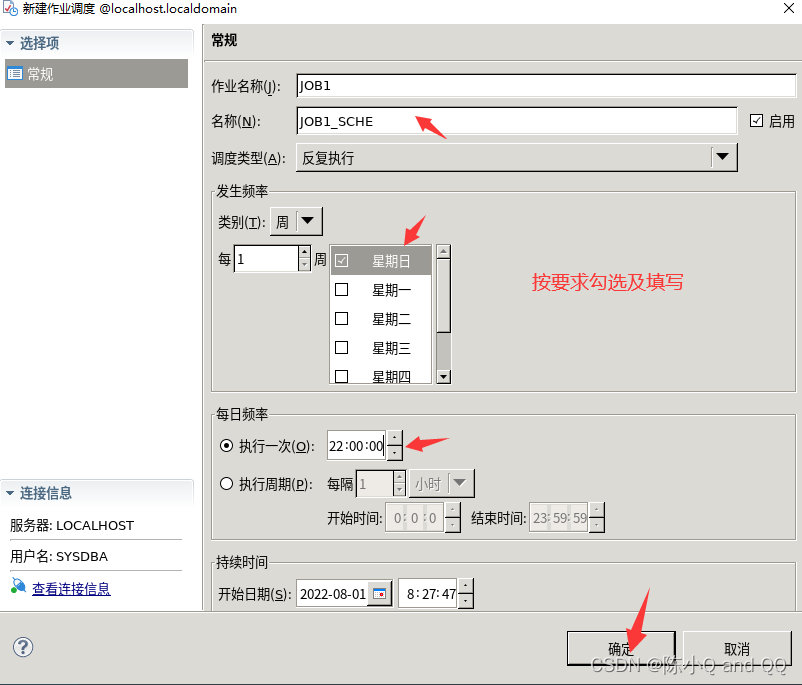
Task: Collapse the 连接信息 section
Action: coord(10,491)
